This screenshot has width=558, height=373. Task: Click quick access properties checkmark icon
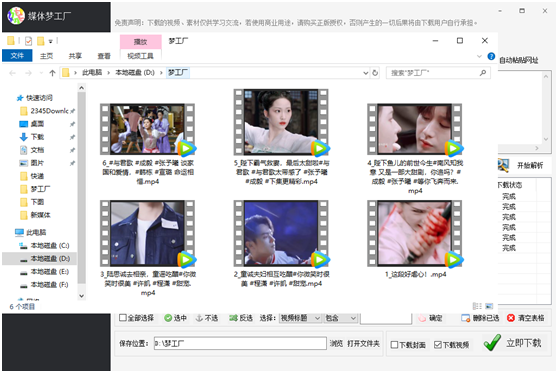click(28, 41)
